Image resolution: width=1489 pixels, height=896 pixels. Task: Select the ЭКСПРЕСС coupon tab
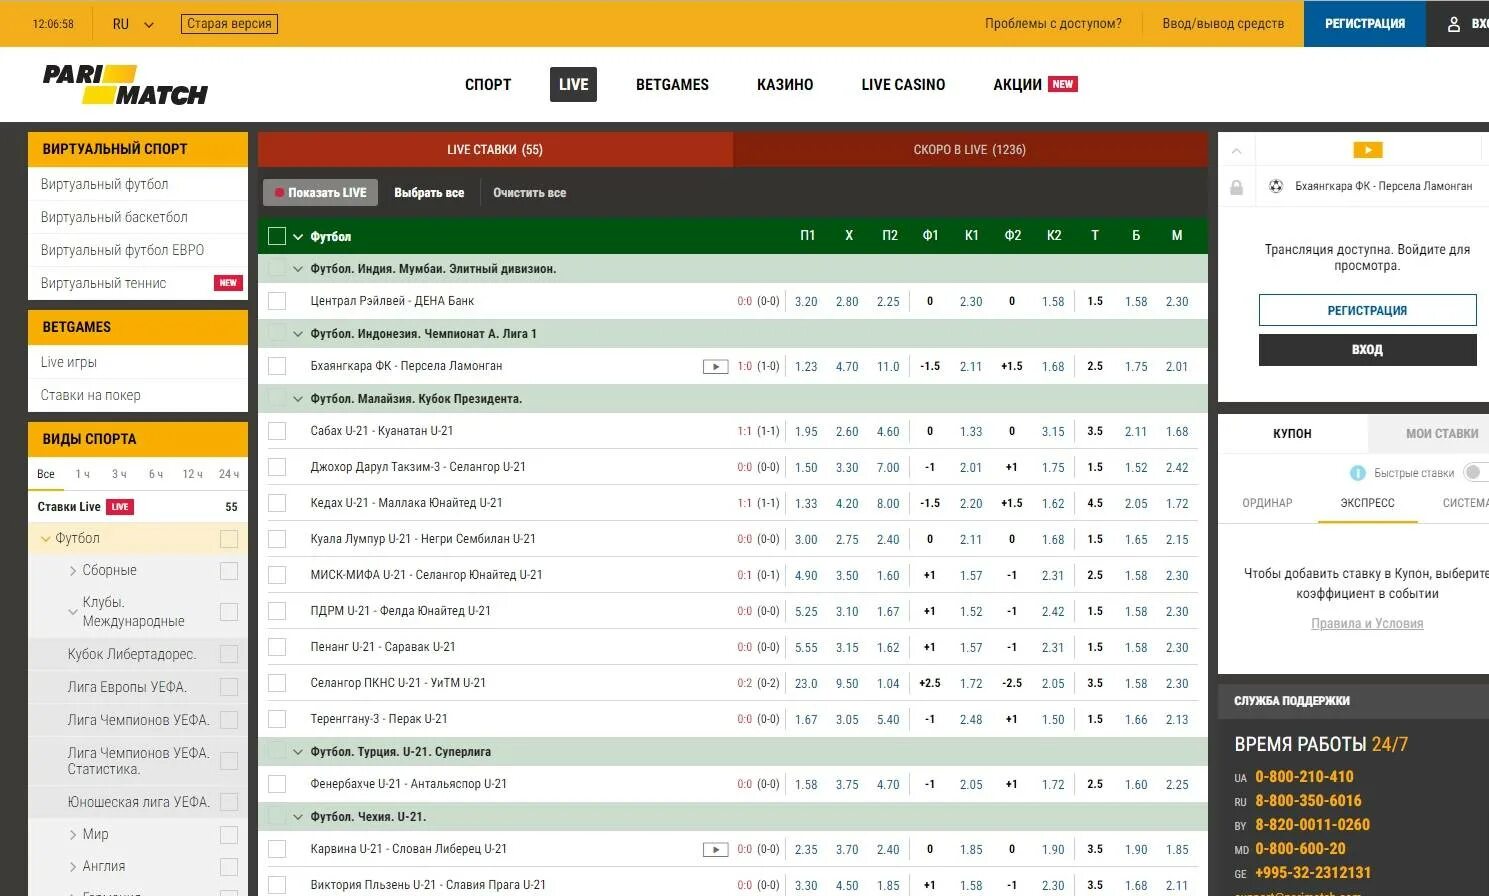click(1367, 503)
